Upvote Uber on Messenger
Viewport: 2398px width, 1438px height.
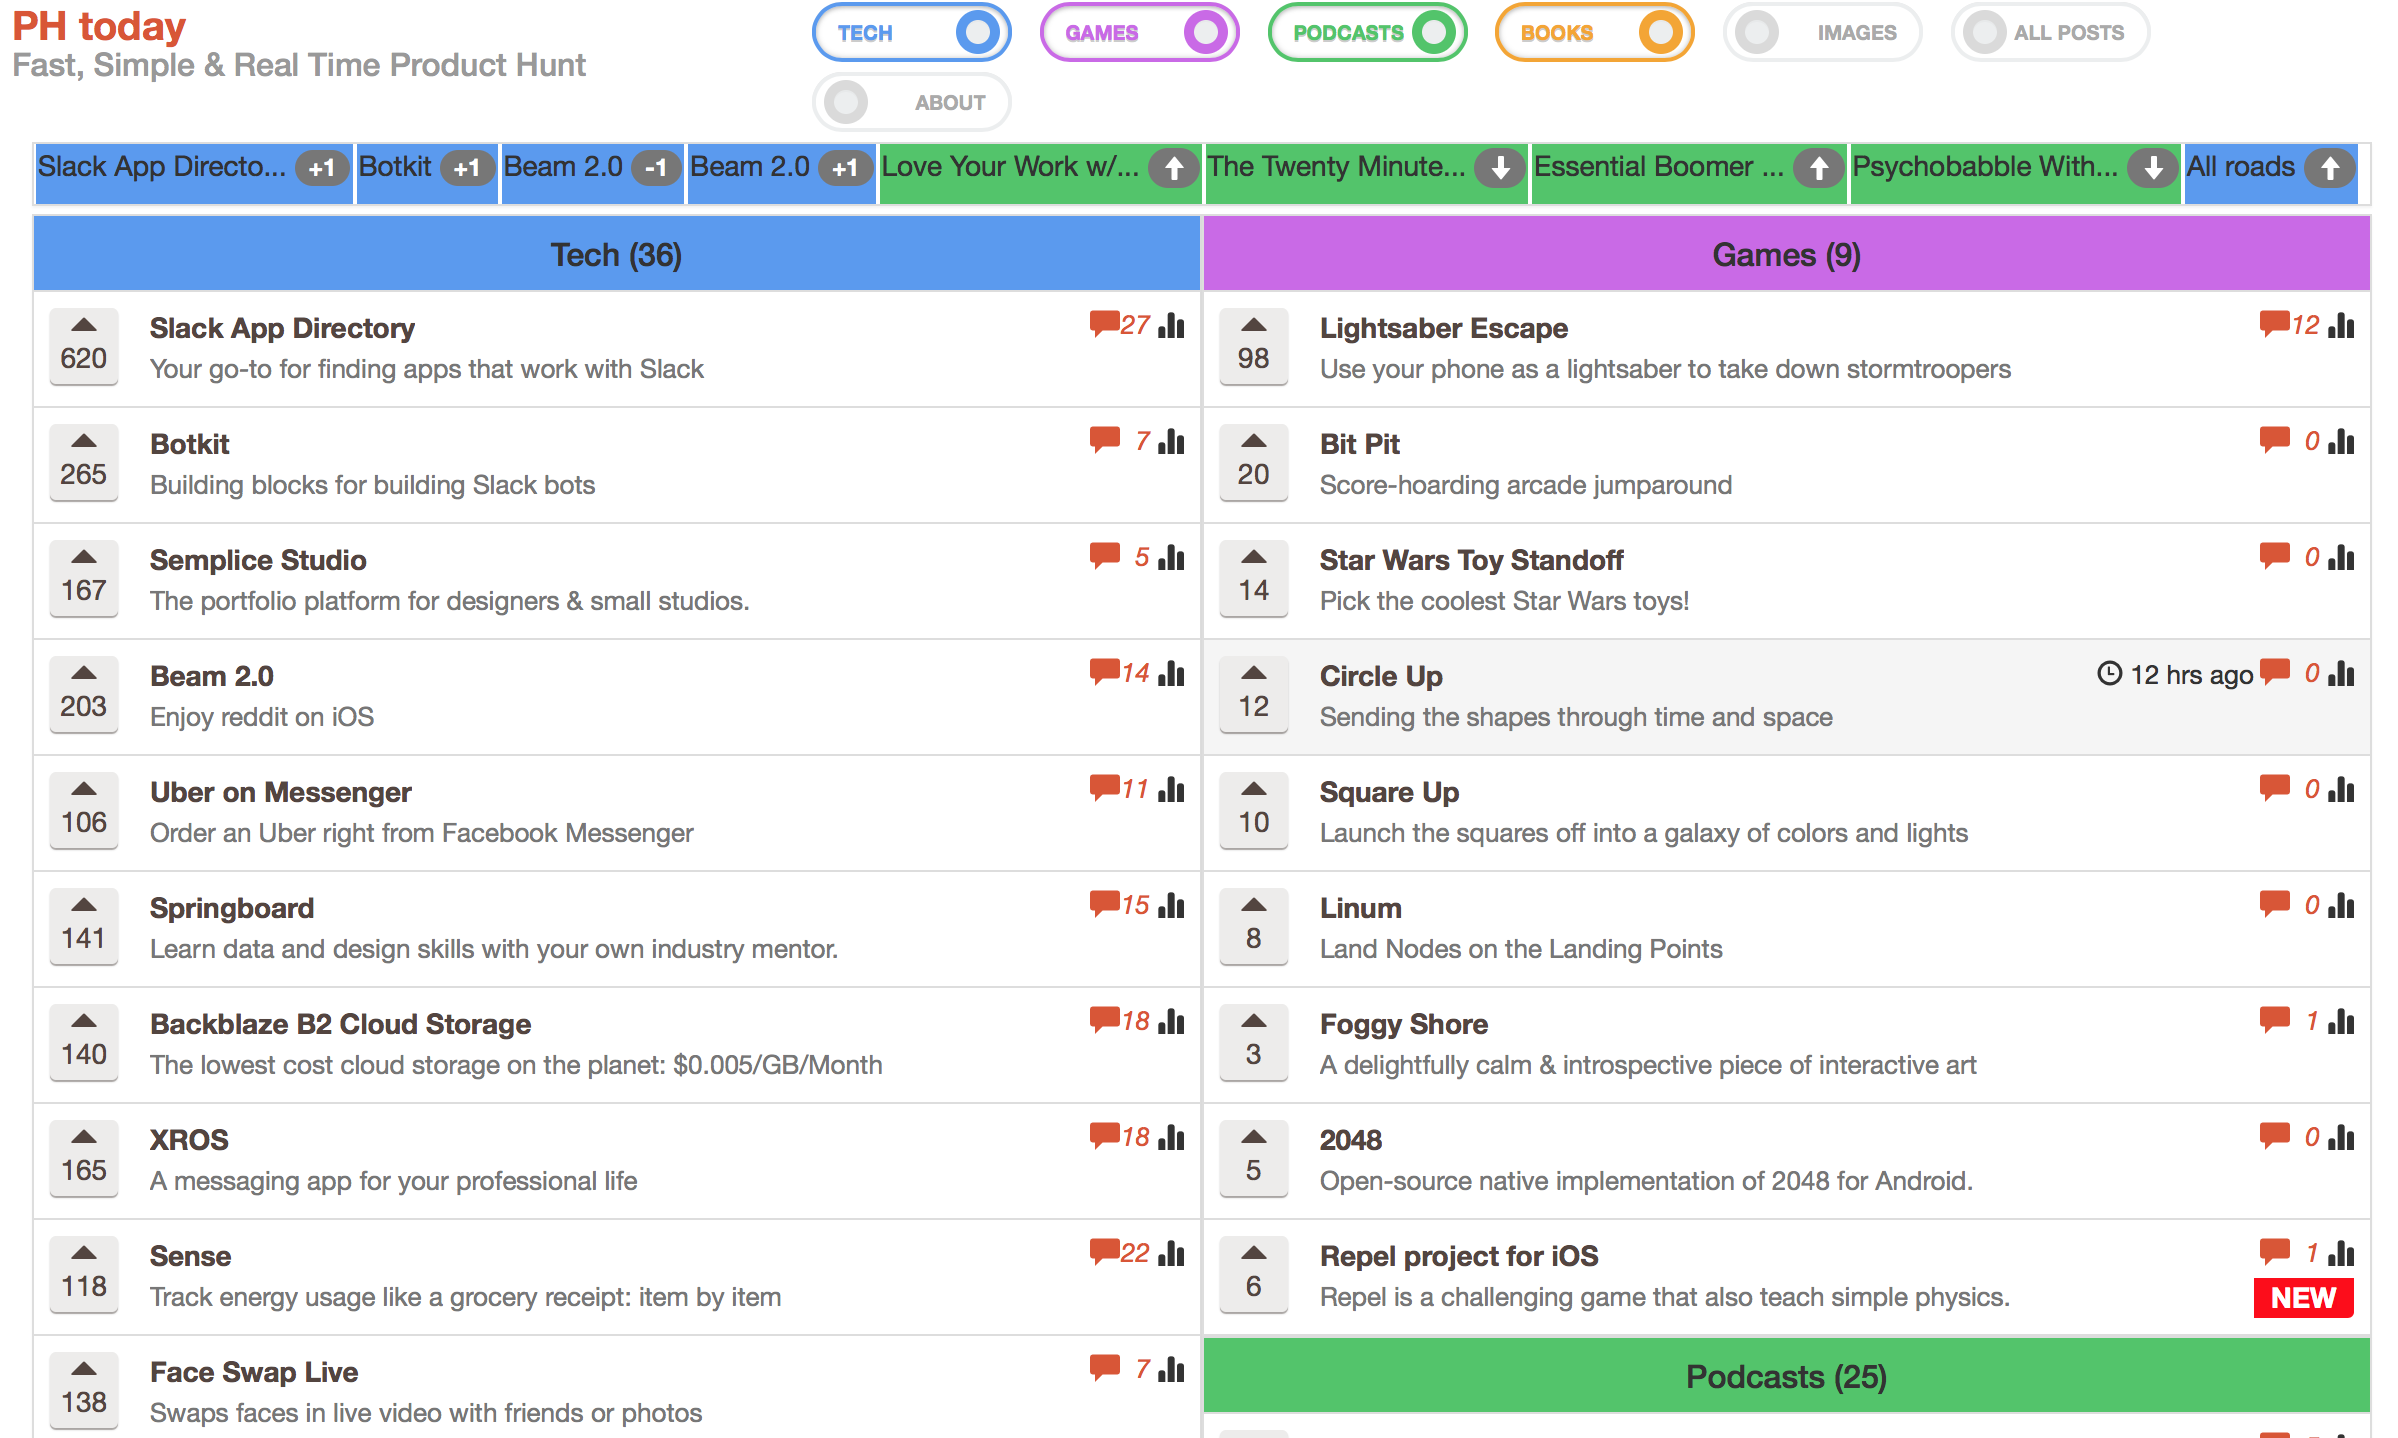pyautogui.click(x=84, y=810)
